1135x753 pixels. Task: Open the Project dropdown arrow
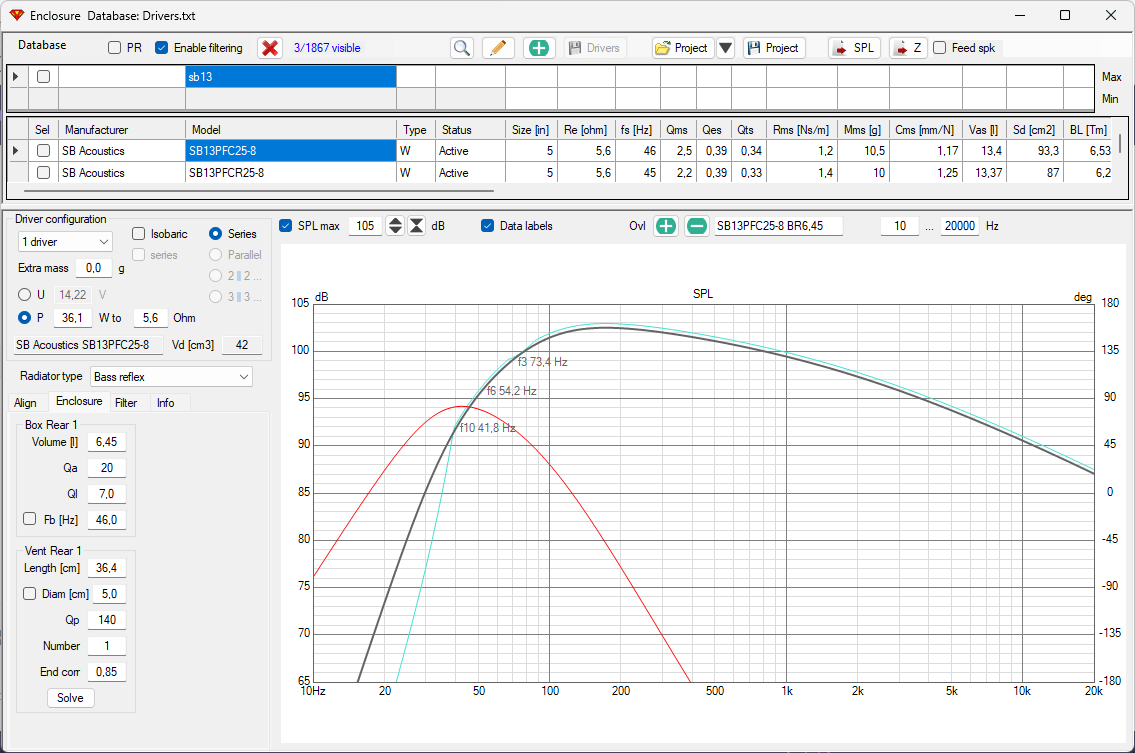pos(725,48)
